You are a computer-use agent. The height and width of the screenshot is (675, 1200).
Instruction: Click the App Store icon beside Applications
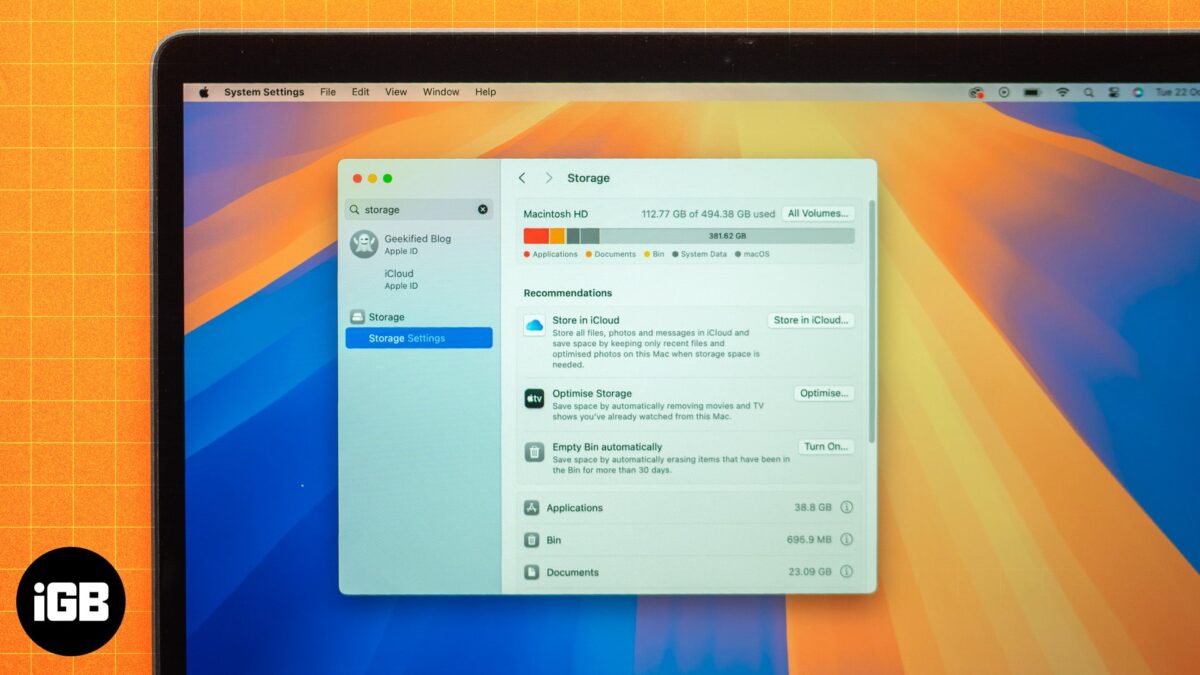[533, 507]
